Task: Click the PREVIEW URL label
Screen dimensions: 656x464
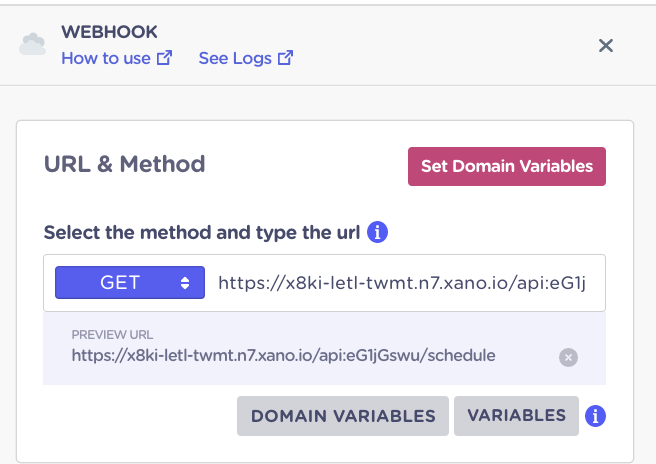Action: click(112, 334)
